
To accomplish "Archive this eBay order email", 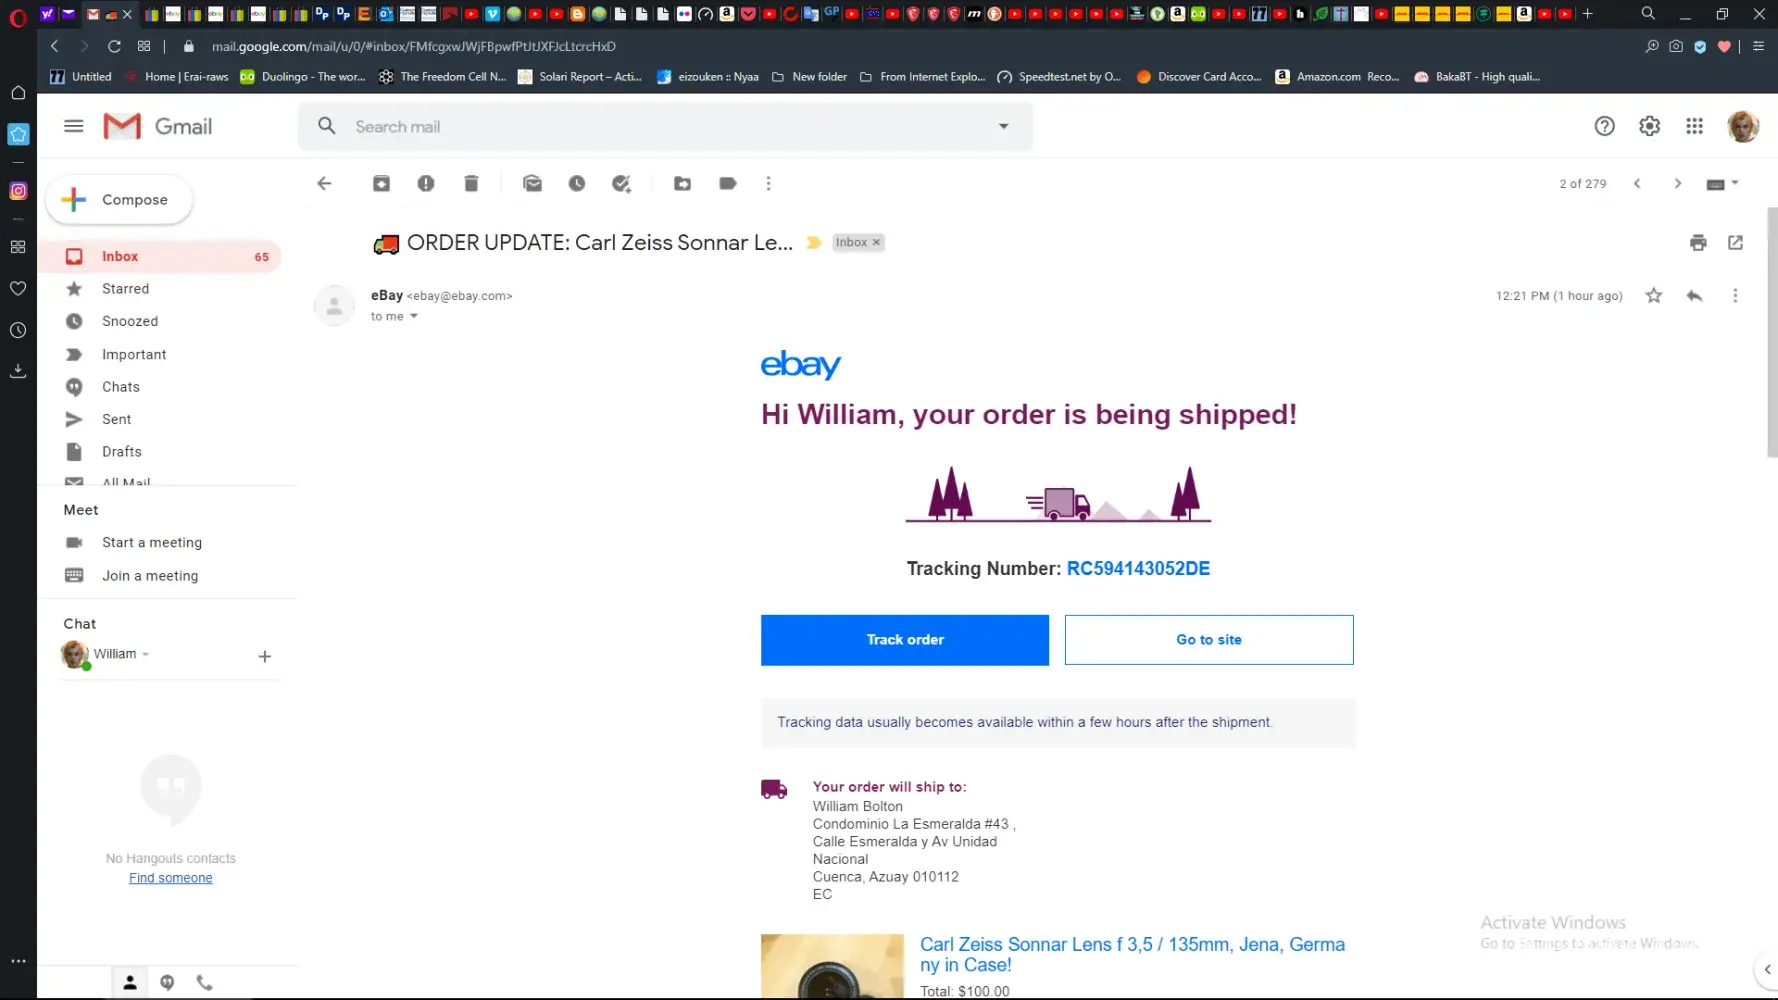I will [381, 183].
